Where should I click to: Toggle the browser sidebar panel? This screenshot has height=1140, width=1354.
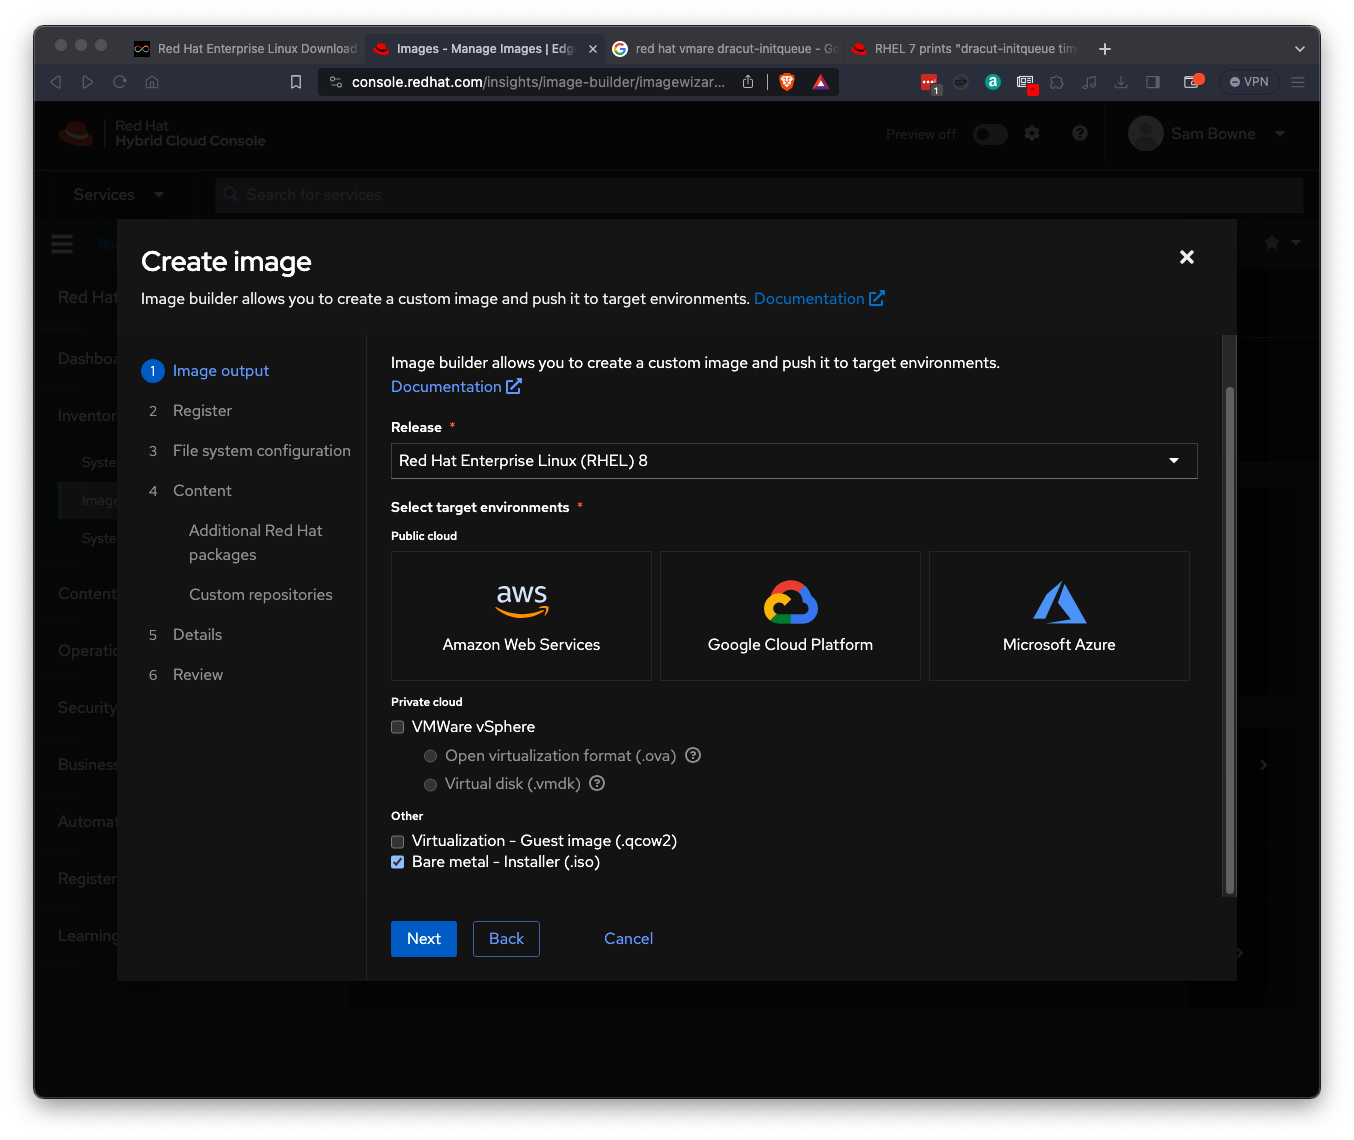(x=1153, y=82)
